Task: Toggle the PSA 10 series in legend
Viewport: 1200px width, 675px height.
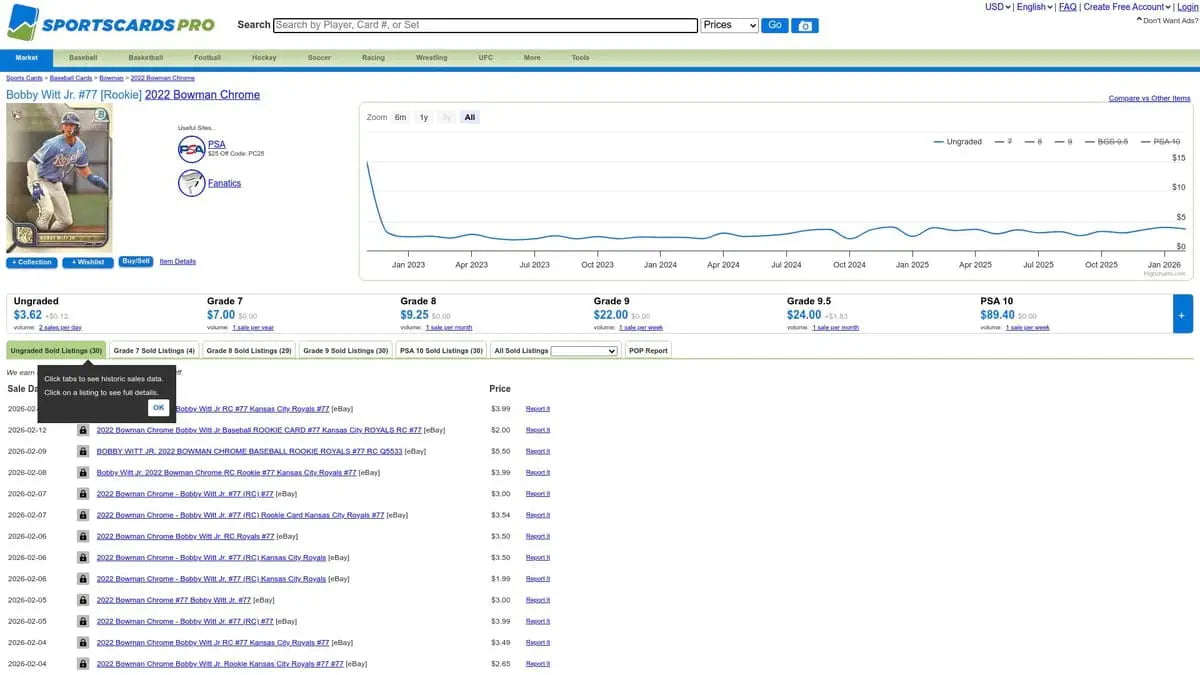Action: click(1160, 142)
